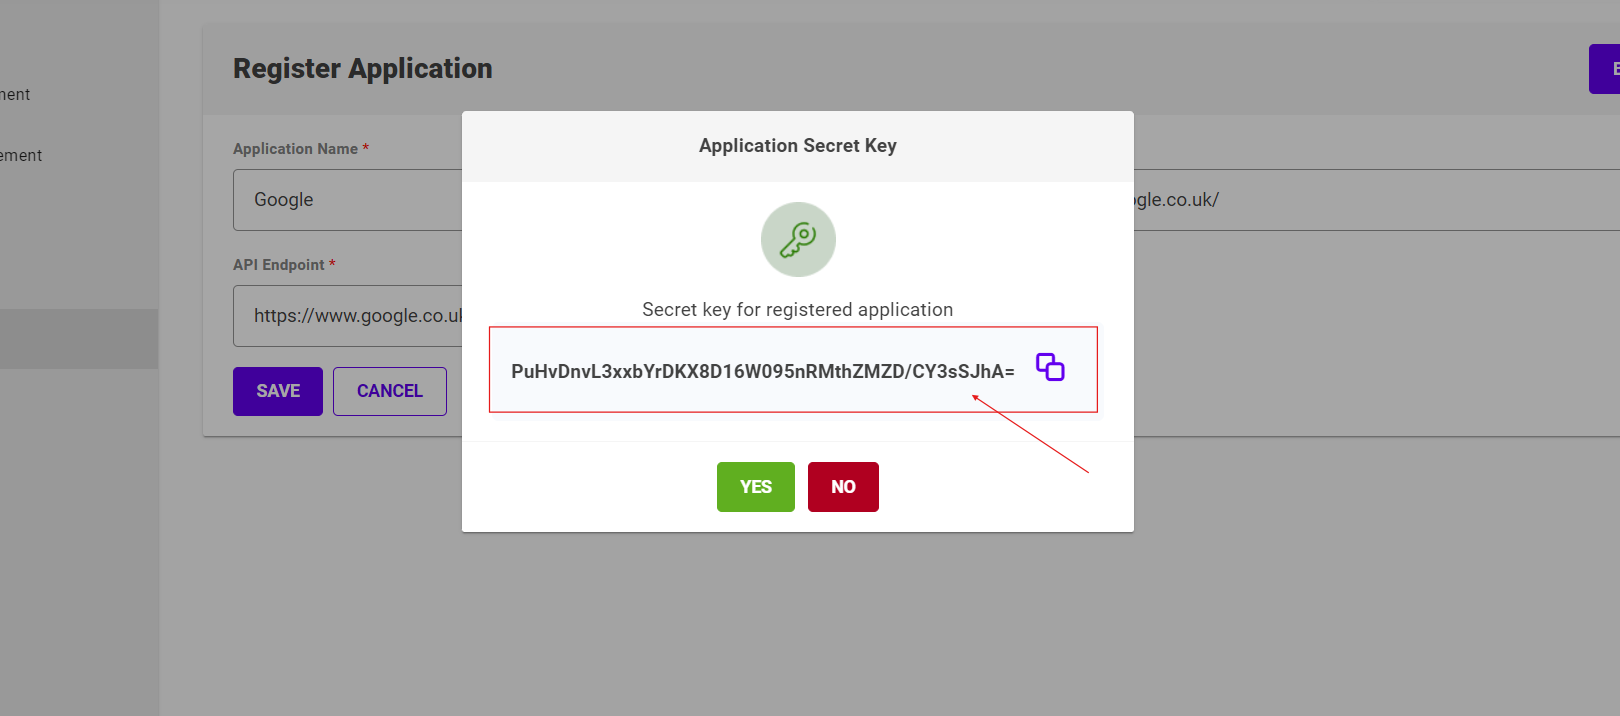
Task: Focus the API Endpoint URL field
Action: (x=348, y=316)
